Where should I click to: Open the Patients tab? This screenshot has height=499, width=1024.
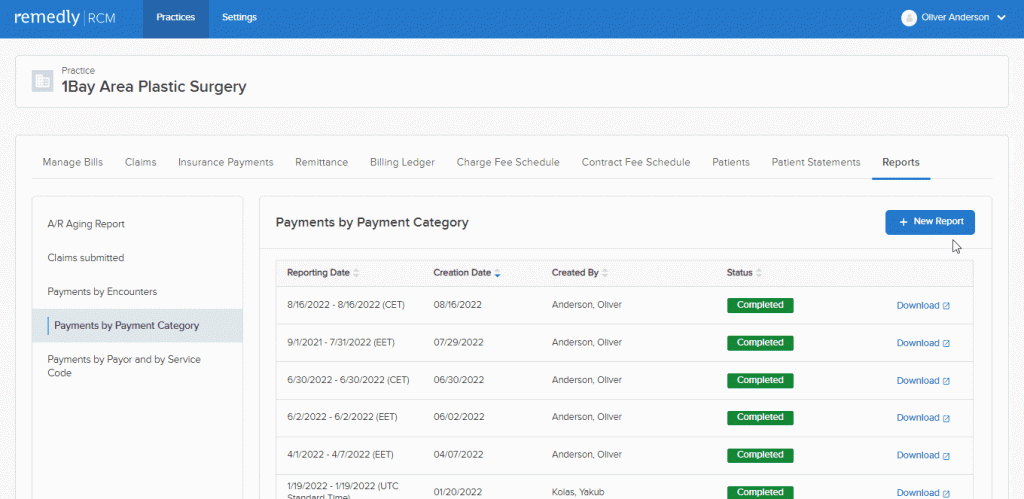click(731, 162)
